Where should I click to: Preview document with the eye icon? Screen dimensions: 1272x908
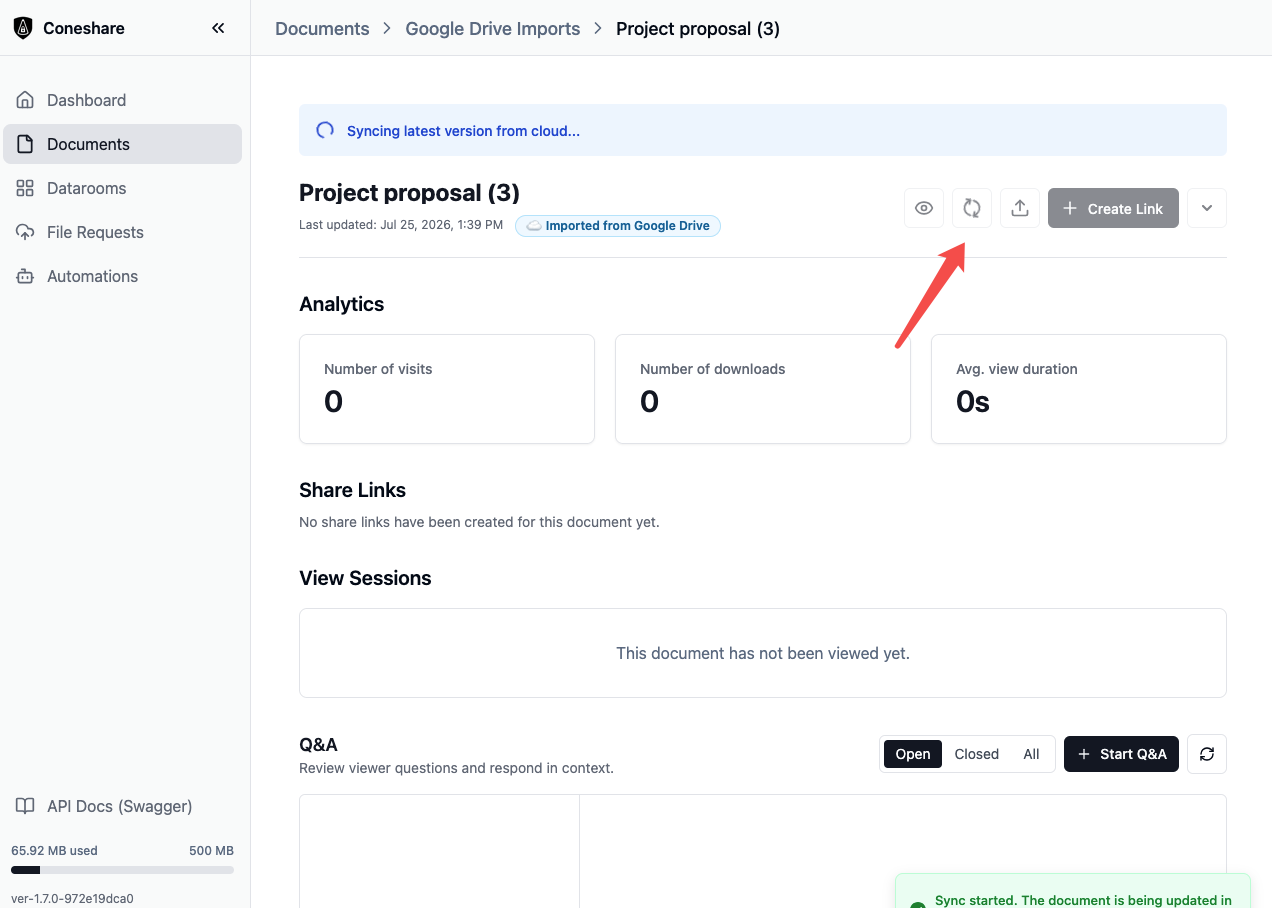coord(924,208)
